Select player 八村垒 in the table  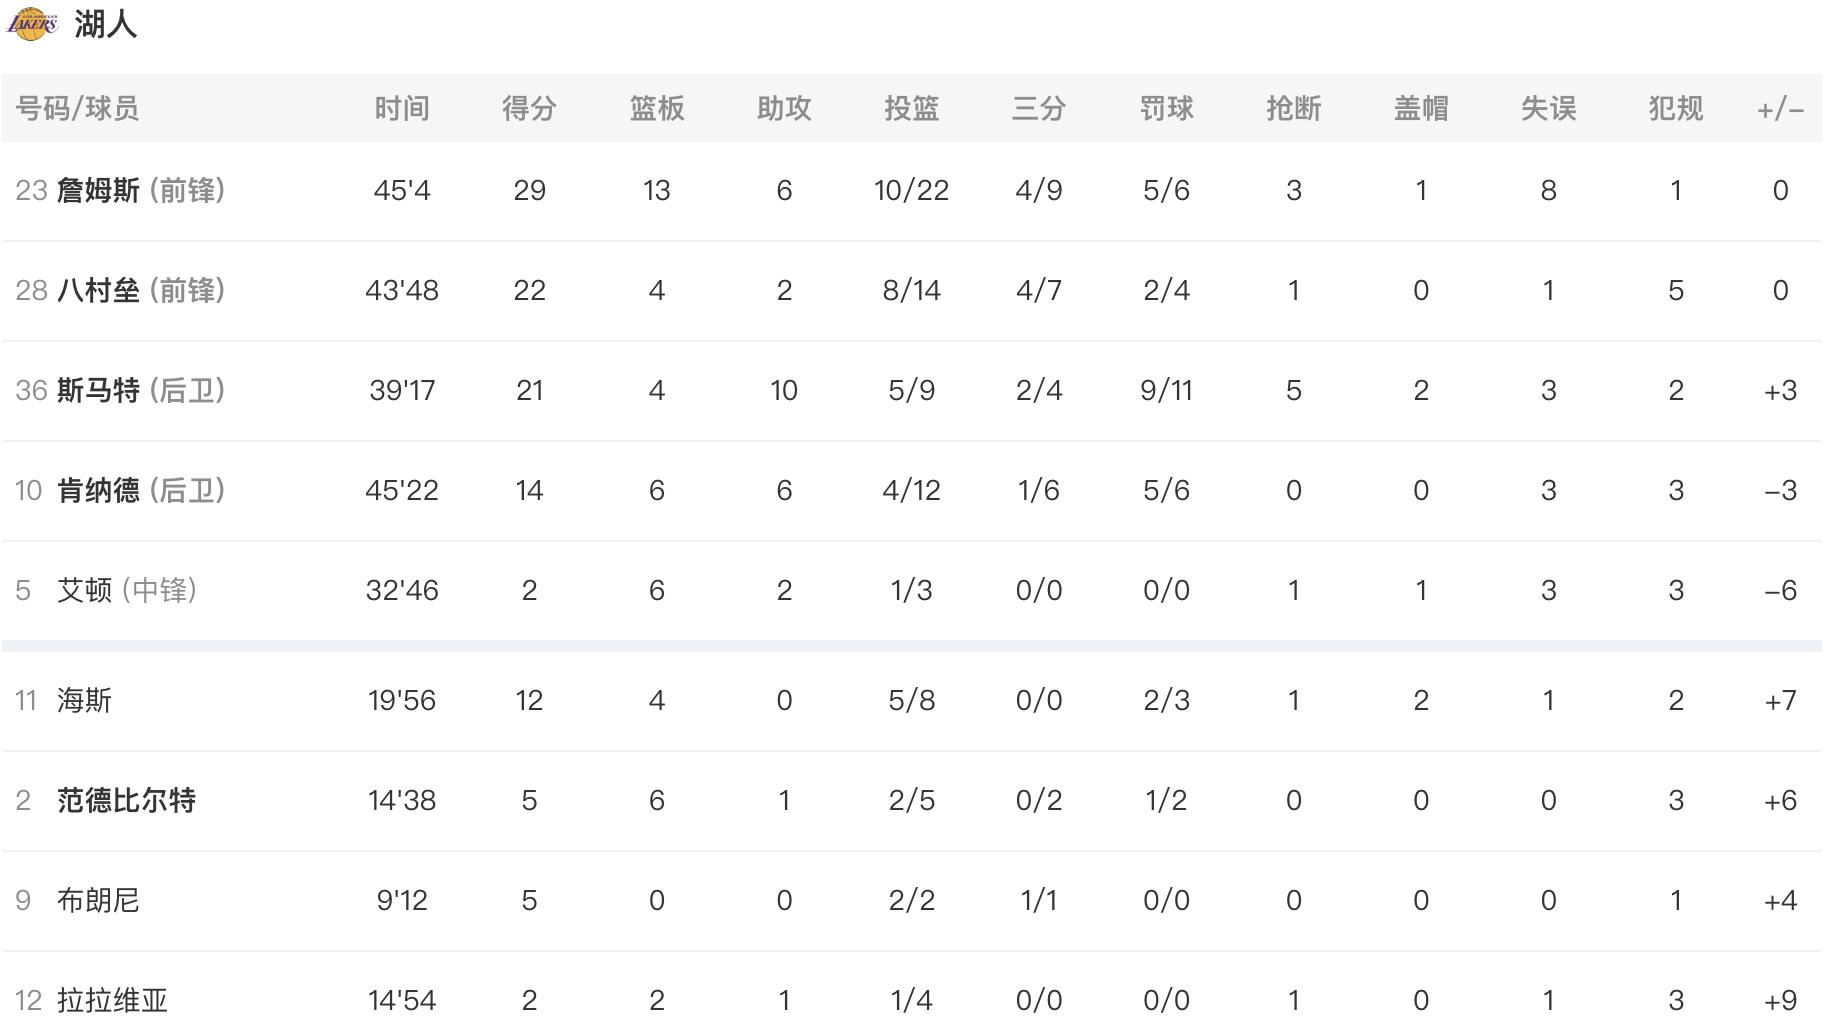[x=98, y=290]
